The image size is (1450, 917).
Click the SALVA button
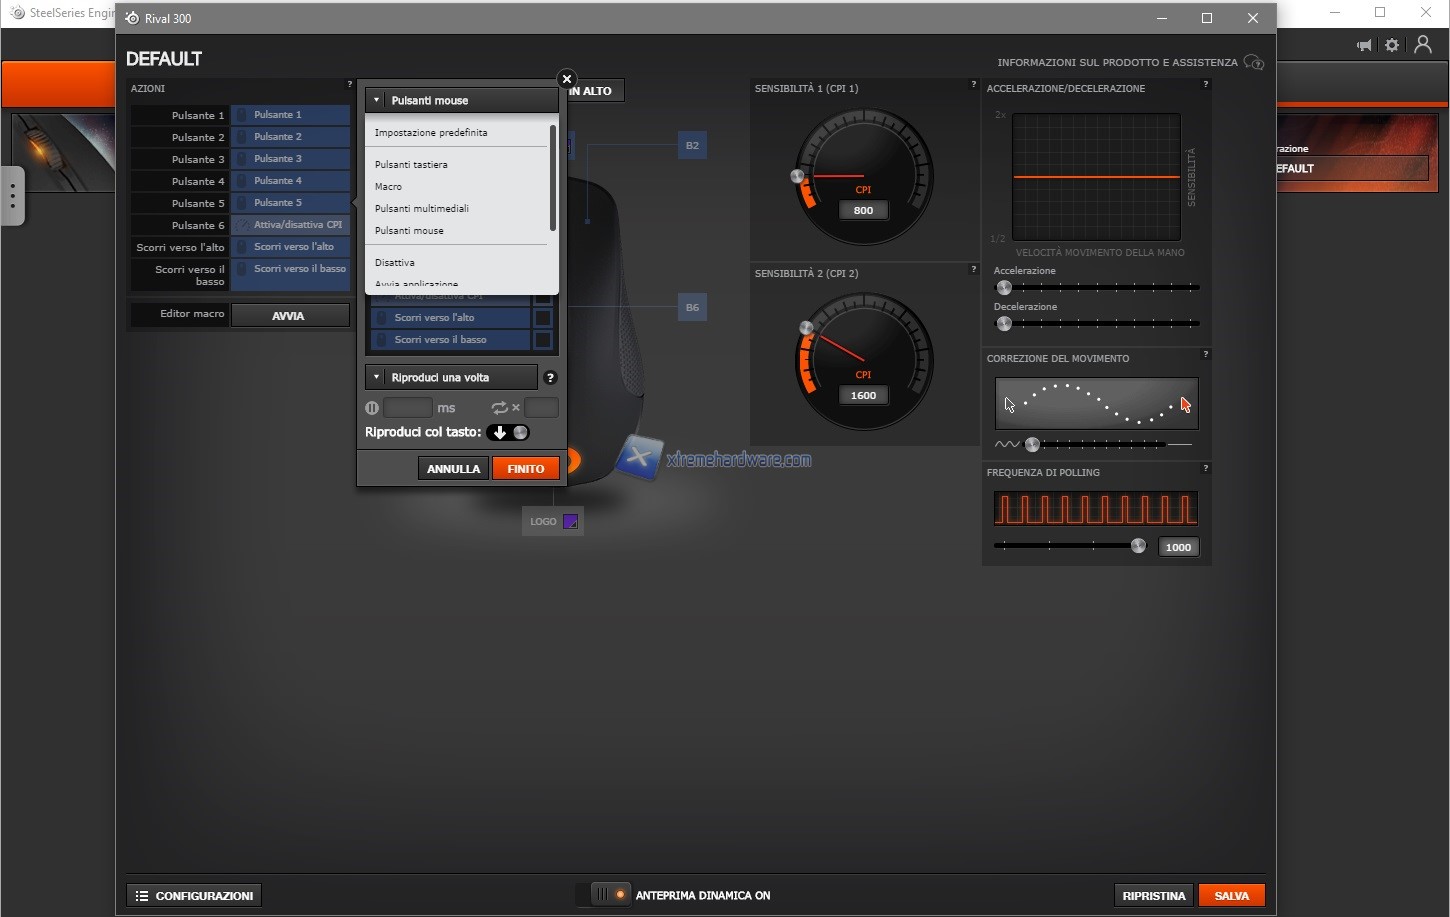click(x=1231, y=896)
